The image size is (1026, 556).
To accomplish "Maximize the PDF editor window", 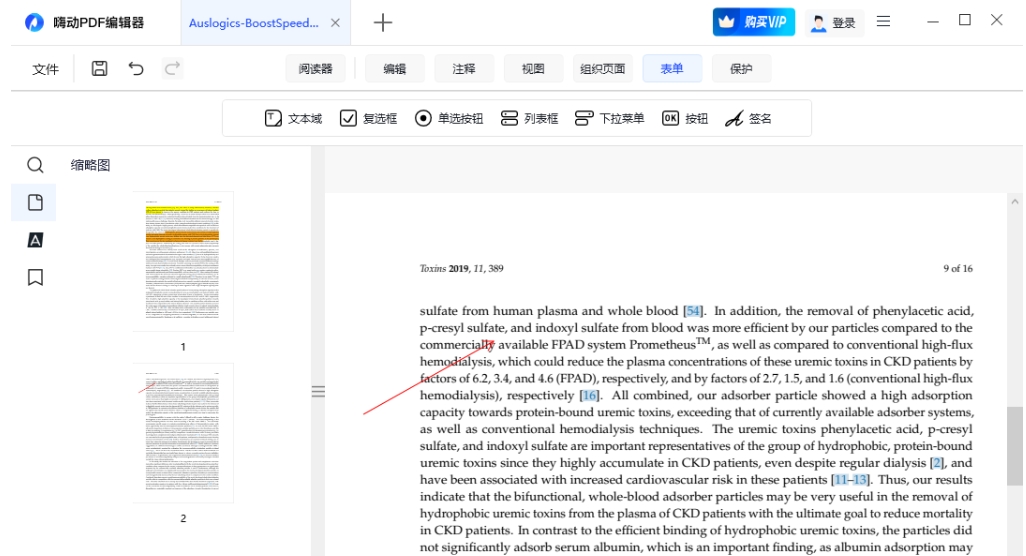I will click(x=964, y=20).
